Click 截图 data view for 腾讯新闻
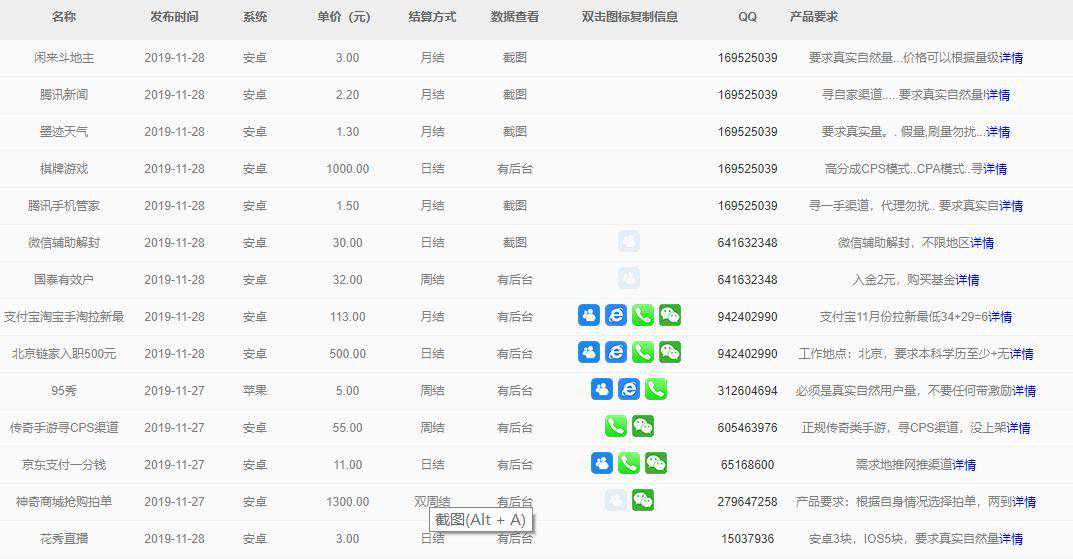 [514, 95]
